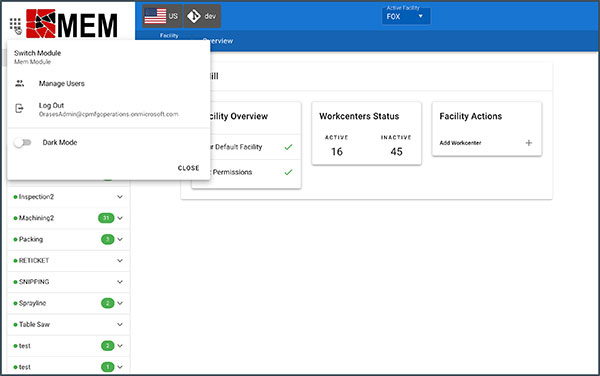This screenshot has height=376, width=600.
Task: Click the Packing green count badge
Action: (x=108, y=239)
